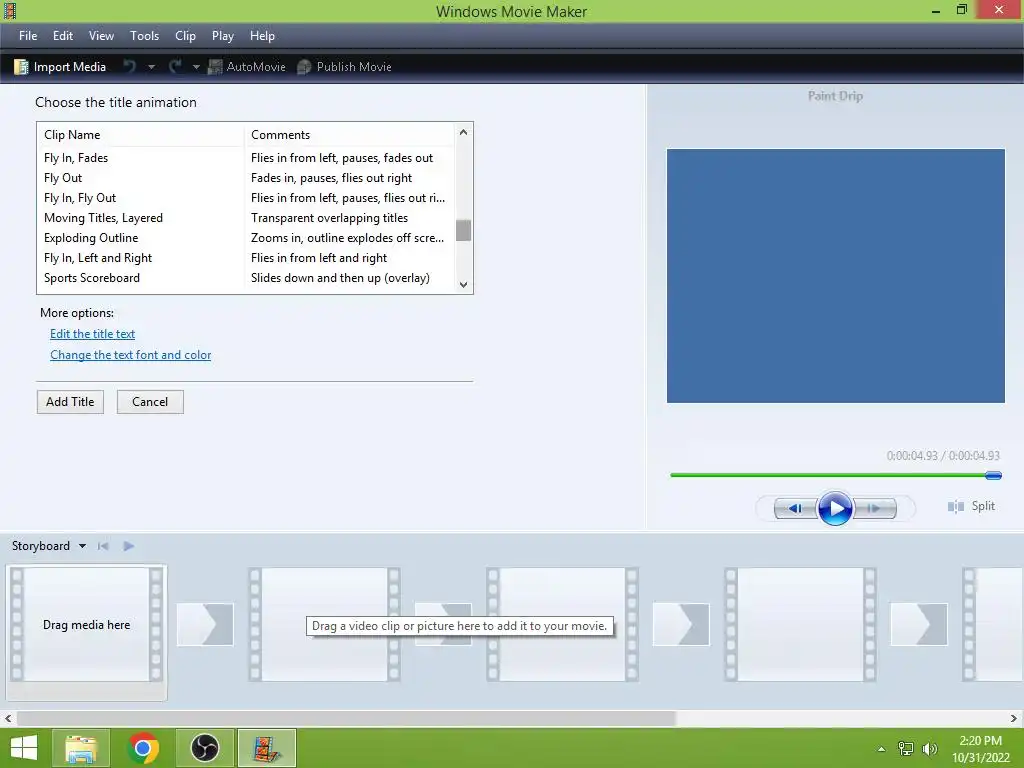This screenshot has height=768, width=1024.
Task: Click the second empty storyboard cell
Action: (x=324, y=625)
